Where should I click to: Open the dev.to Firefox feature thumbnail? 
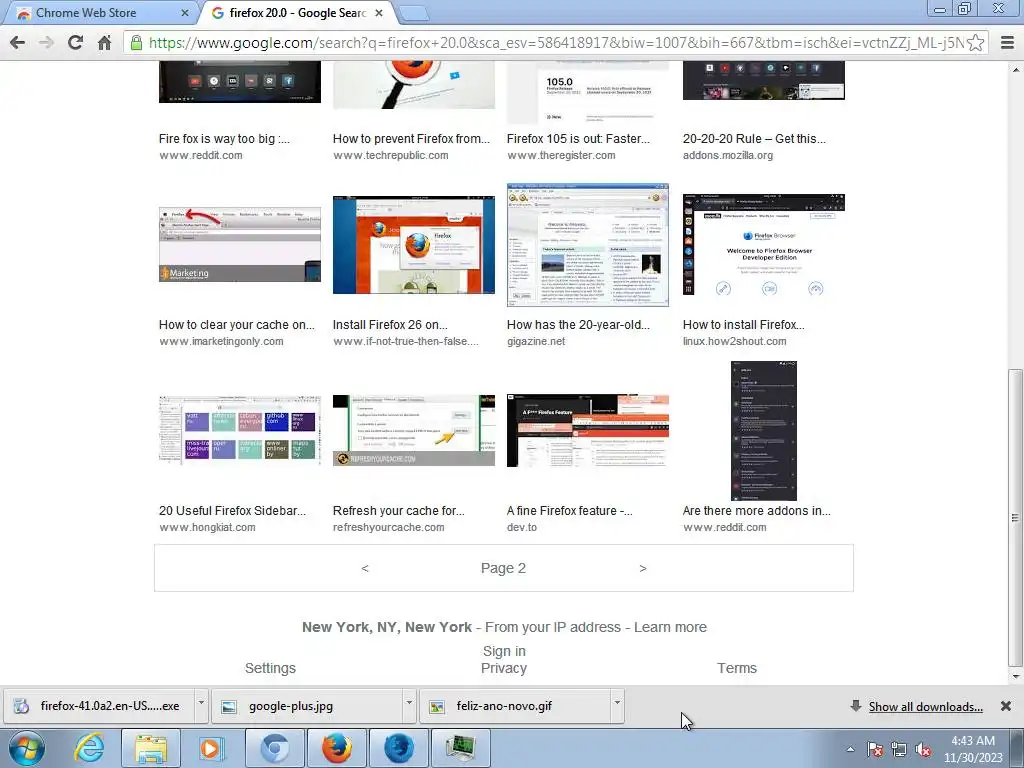tap(587, 430)
